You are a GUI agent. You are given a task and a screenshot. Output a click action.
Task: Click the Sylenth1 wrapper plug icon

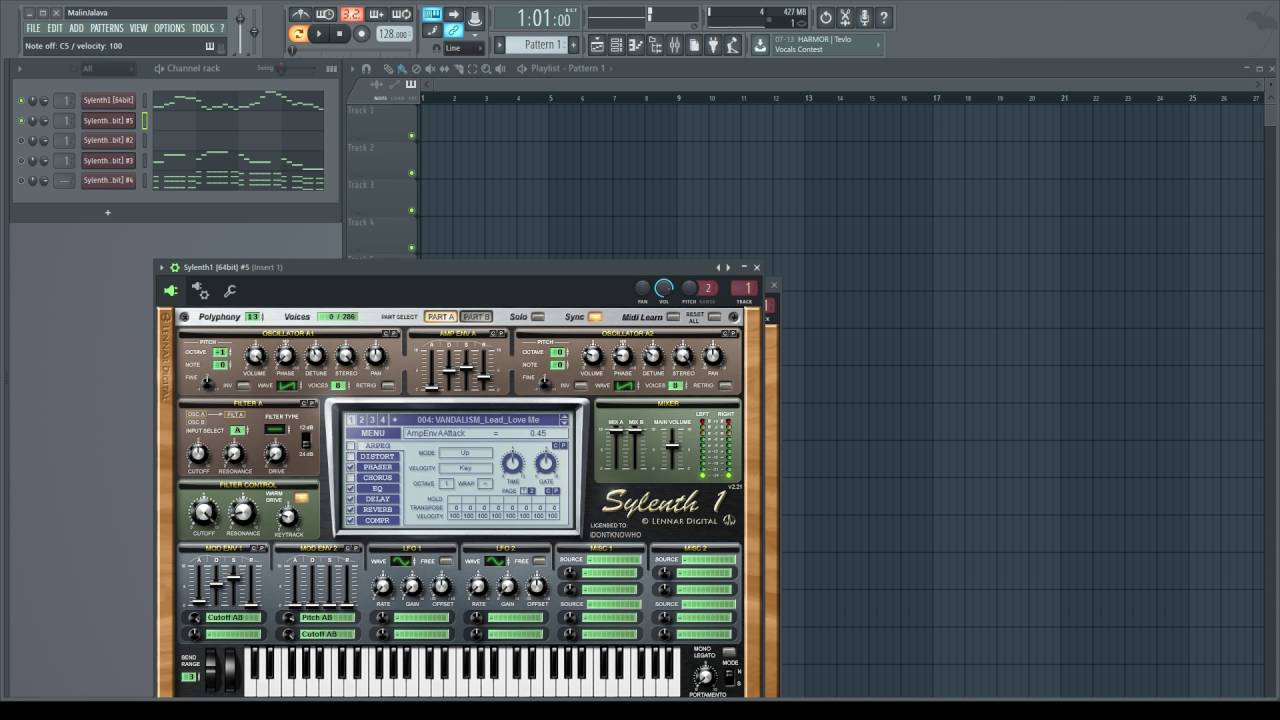[x=171, y=291]
